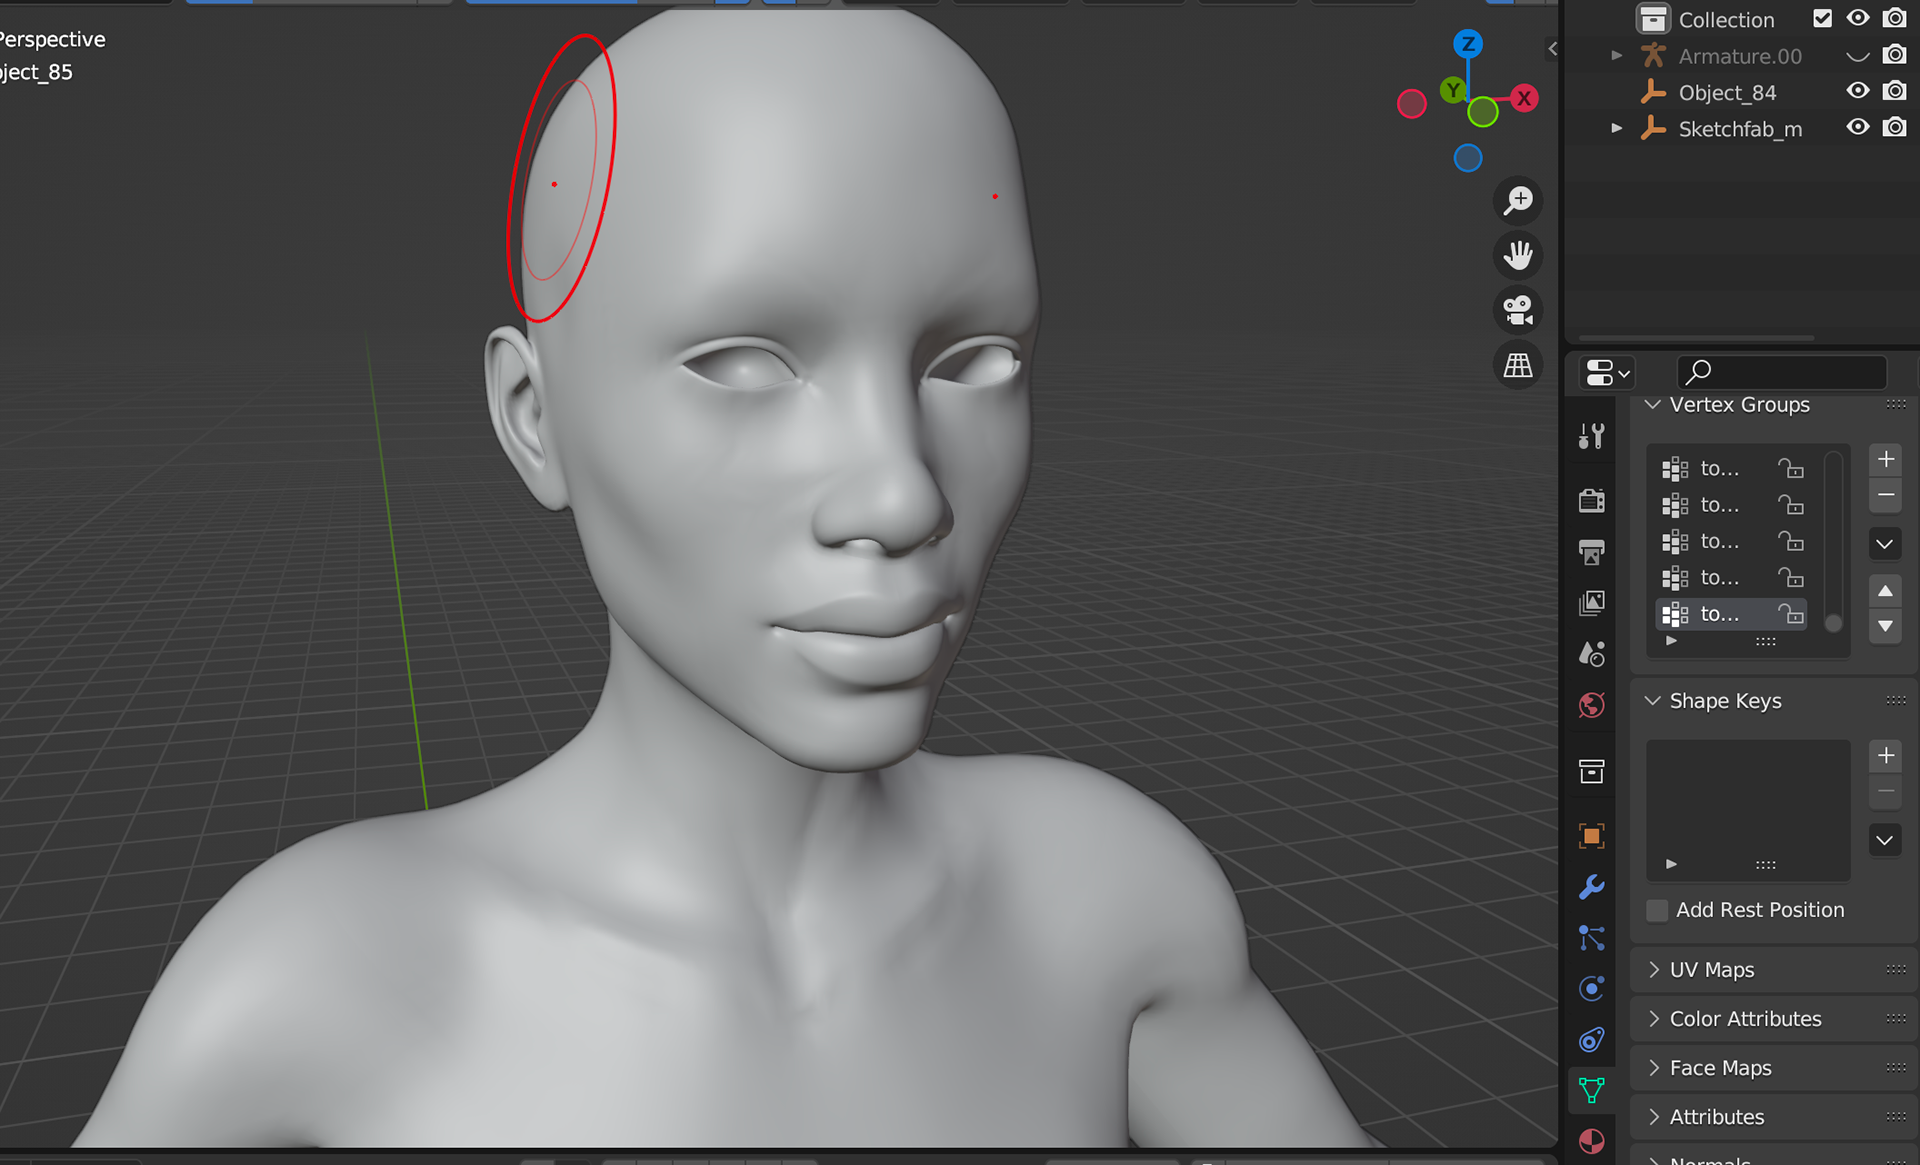Add a new vertex group

click(x=1885, y=460)
